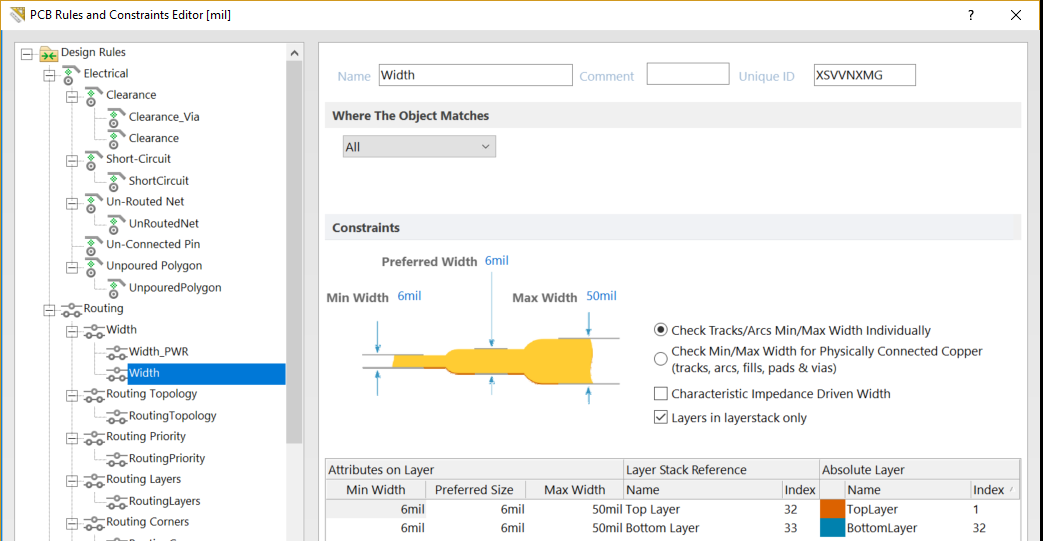The height and width of the screenshot is (541, 1043).
Task: Click the Width category icon
Action: tap(94, 331)
